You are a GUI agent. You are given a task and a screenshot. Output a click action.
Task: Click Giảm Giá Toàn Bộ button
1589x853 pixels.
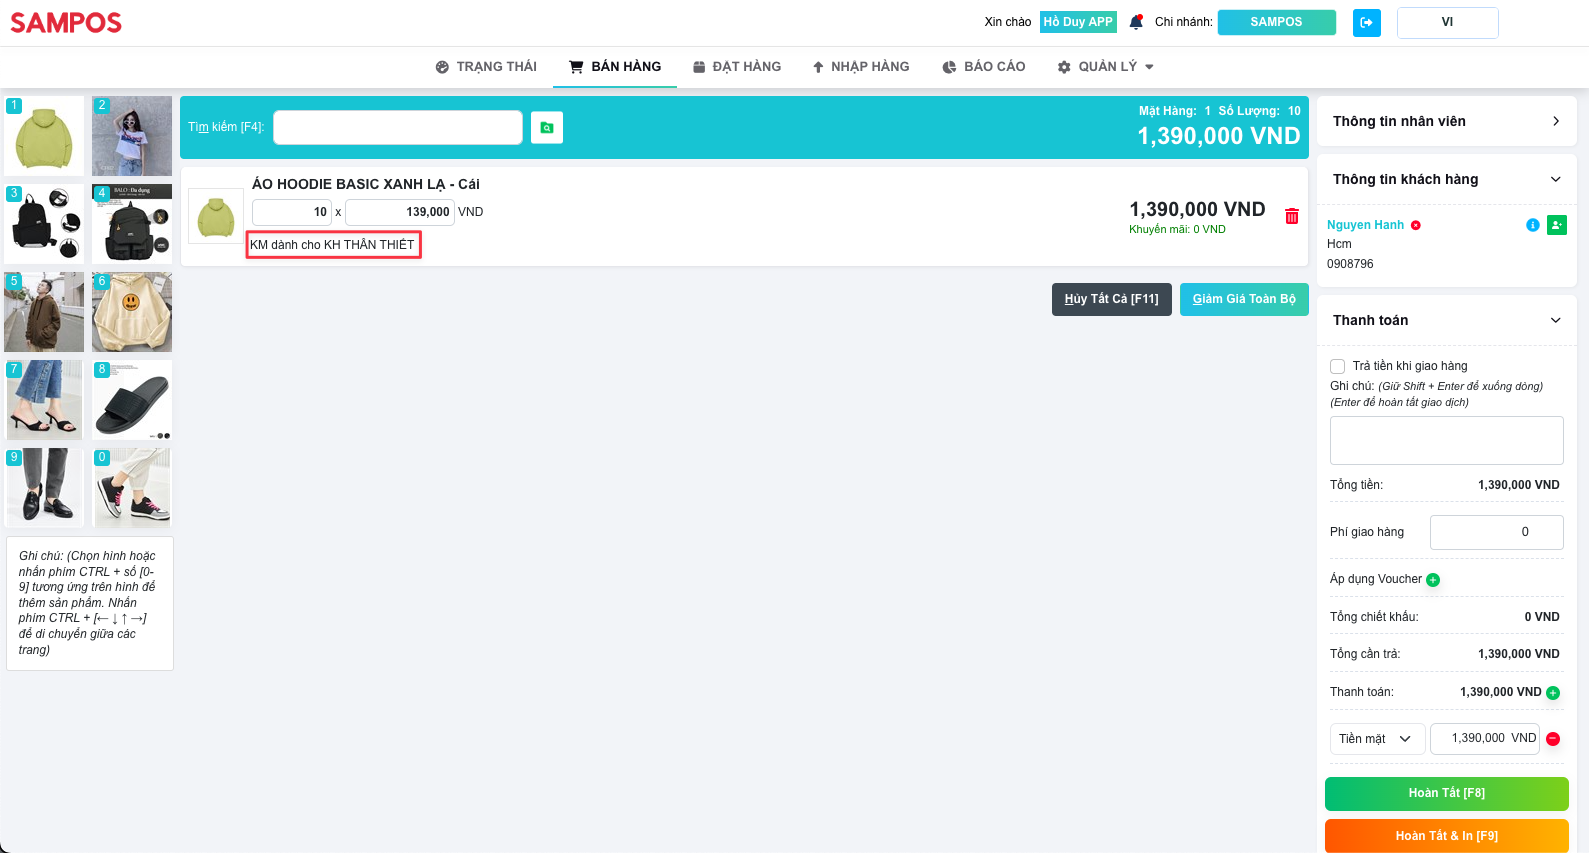[1244, 299]
